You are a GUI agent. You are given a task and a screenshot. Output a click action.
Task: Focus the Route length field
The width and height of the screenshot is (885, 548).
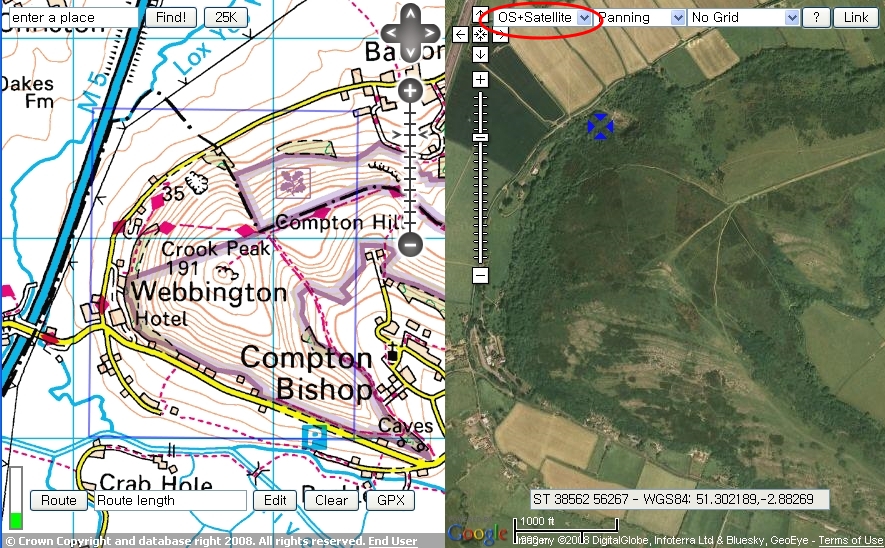click(x=170, y=501)
